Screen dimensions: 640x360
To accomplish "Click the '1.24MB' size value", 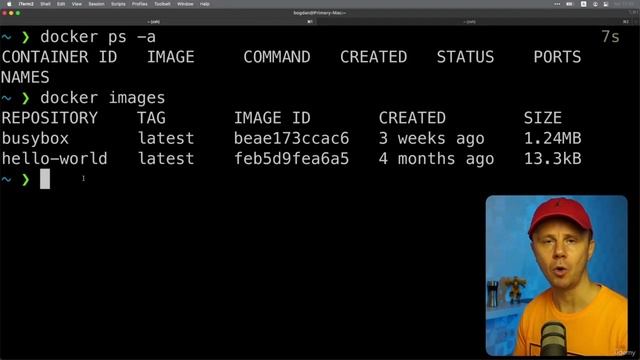I will coord(553,139).
